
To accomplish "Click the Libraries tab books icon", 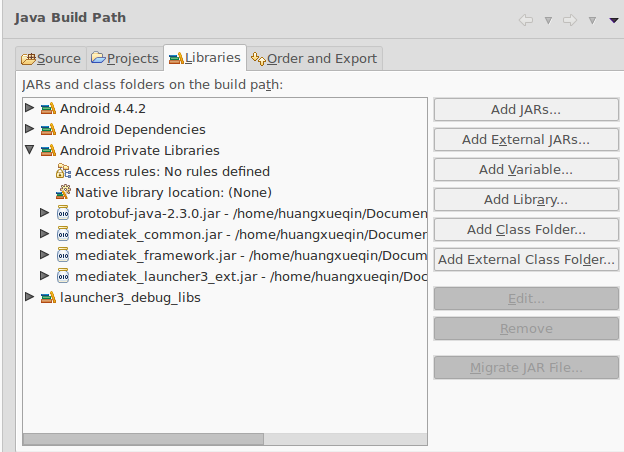I will coord(176,58).
